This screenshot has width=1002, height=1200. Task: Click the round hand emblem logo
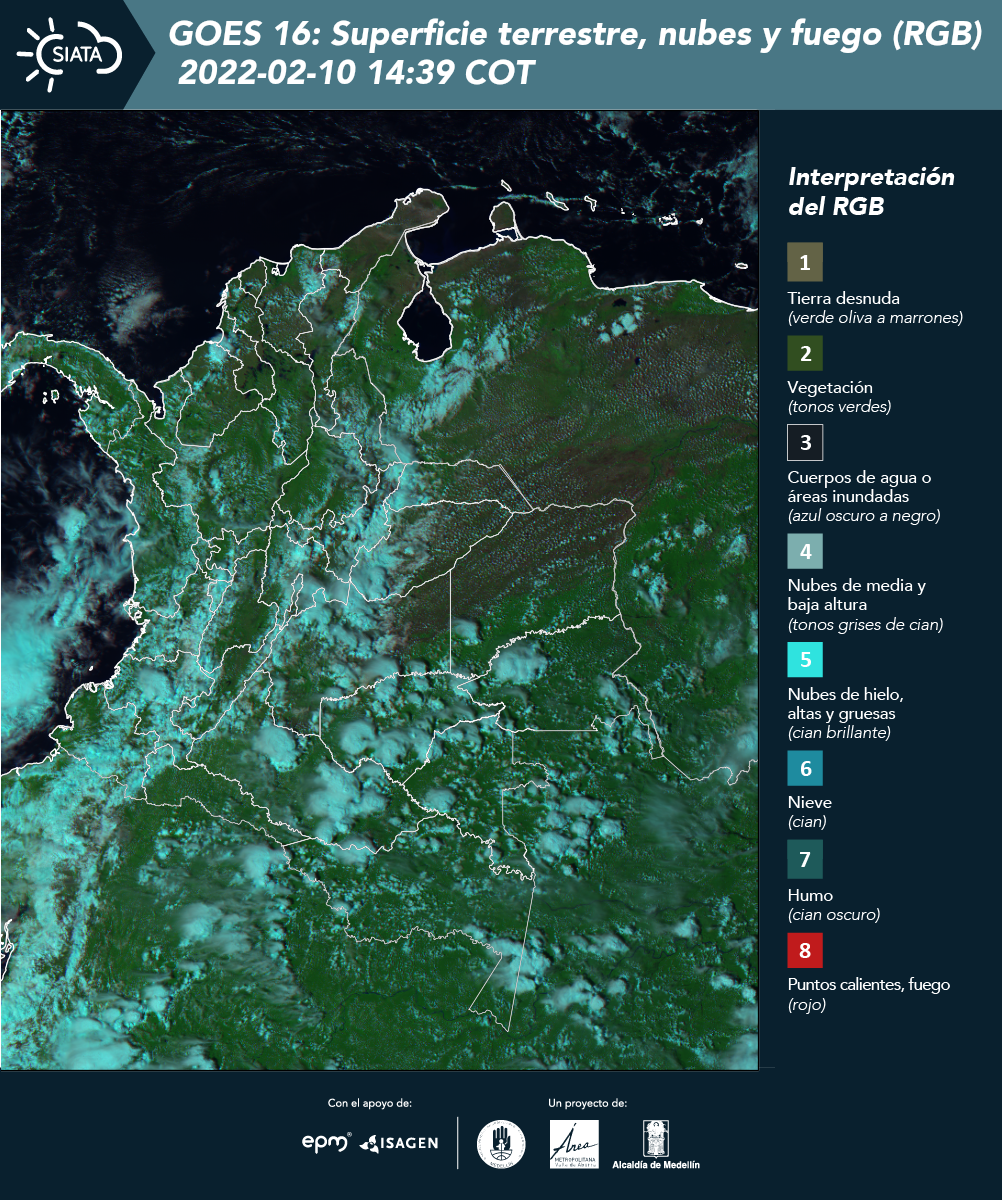[x=501, y=1144]
